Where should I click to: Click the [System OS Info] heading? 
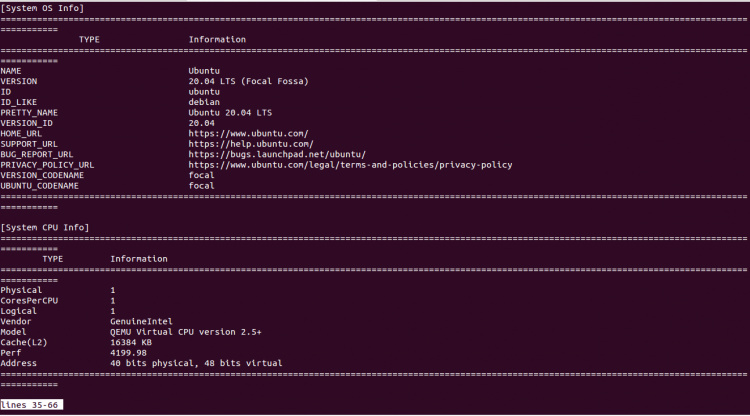(42, 9)
